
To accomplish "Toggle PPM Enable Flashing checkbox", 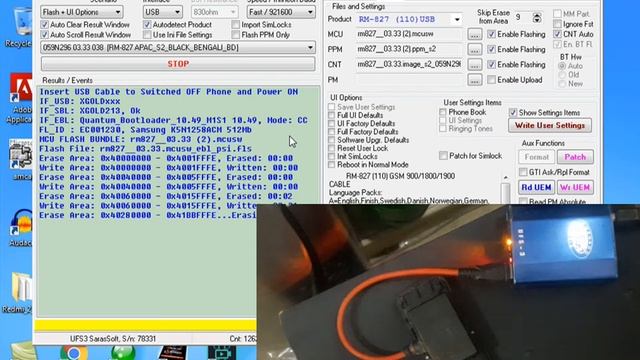I will pyautogui.click(x=491, y=49).
